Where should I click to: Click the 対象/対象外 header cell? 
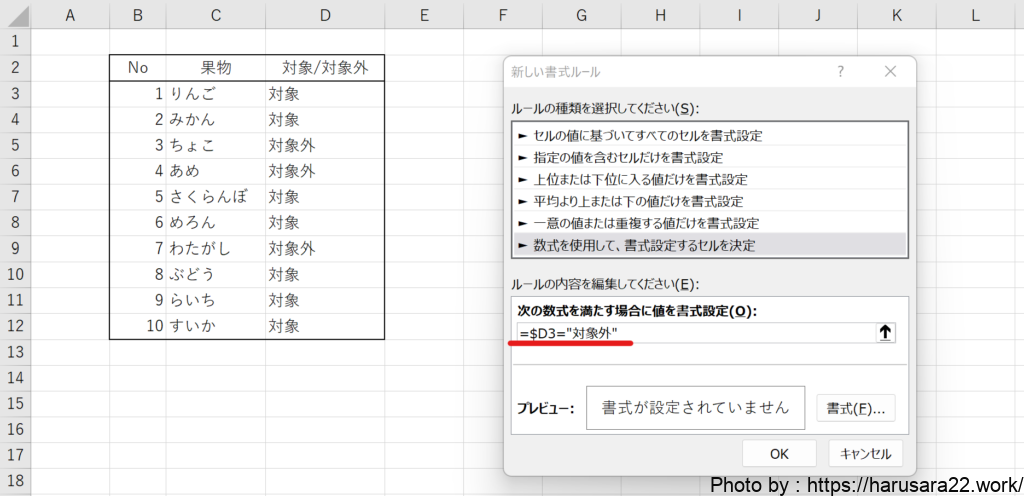(324, 68)
